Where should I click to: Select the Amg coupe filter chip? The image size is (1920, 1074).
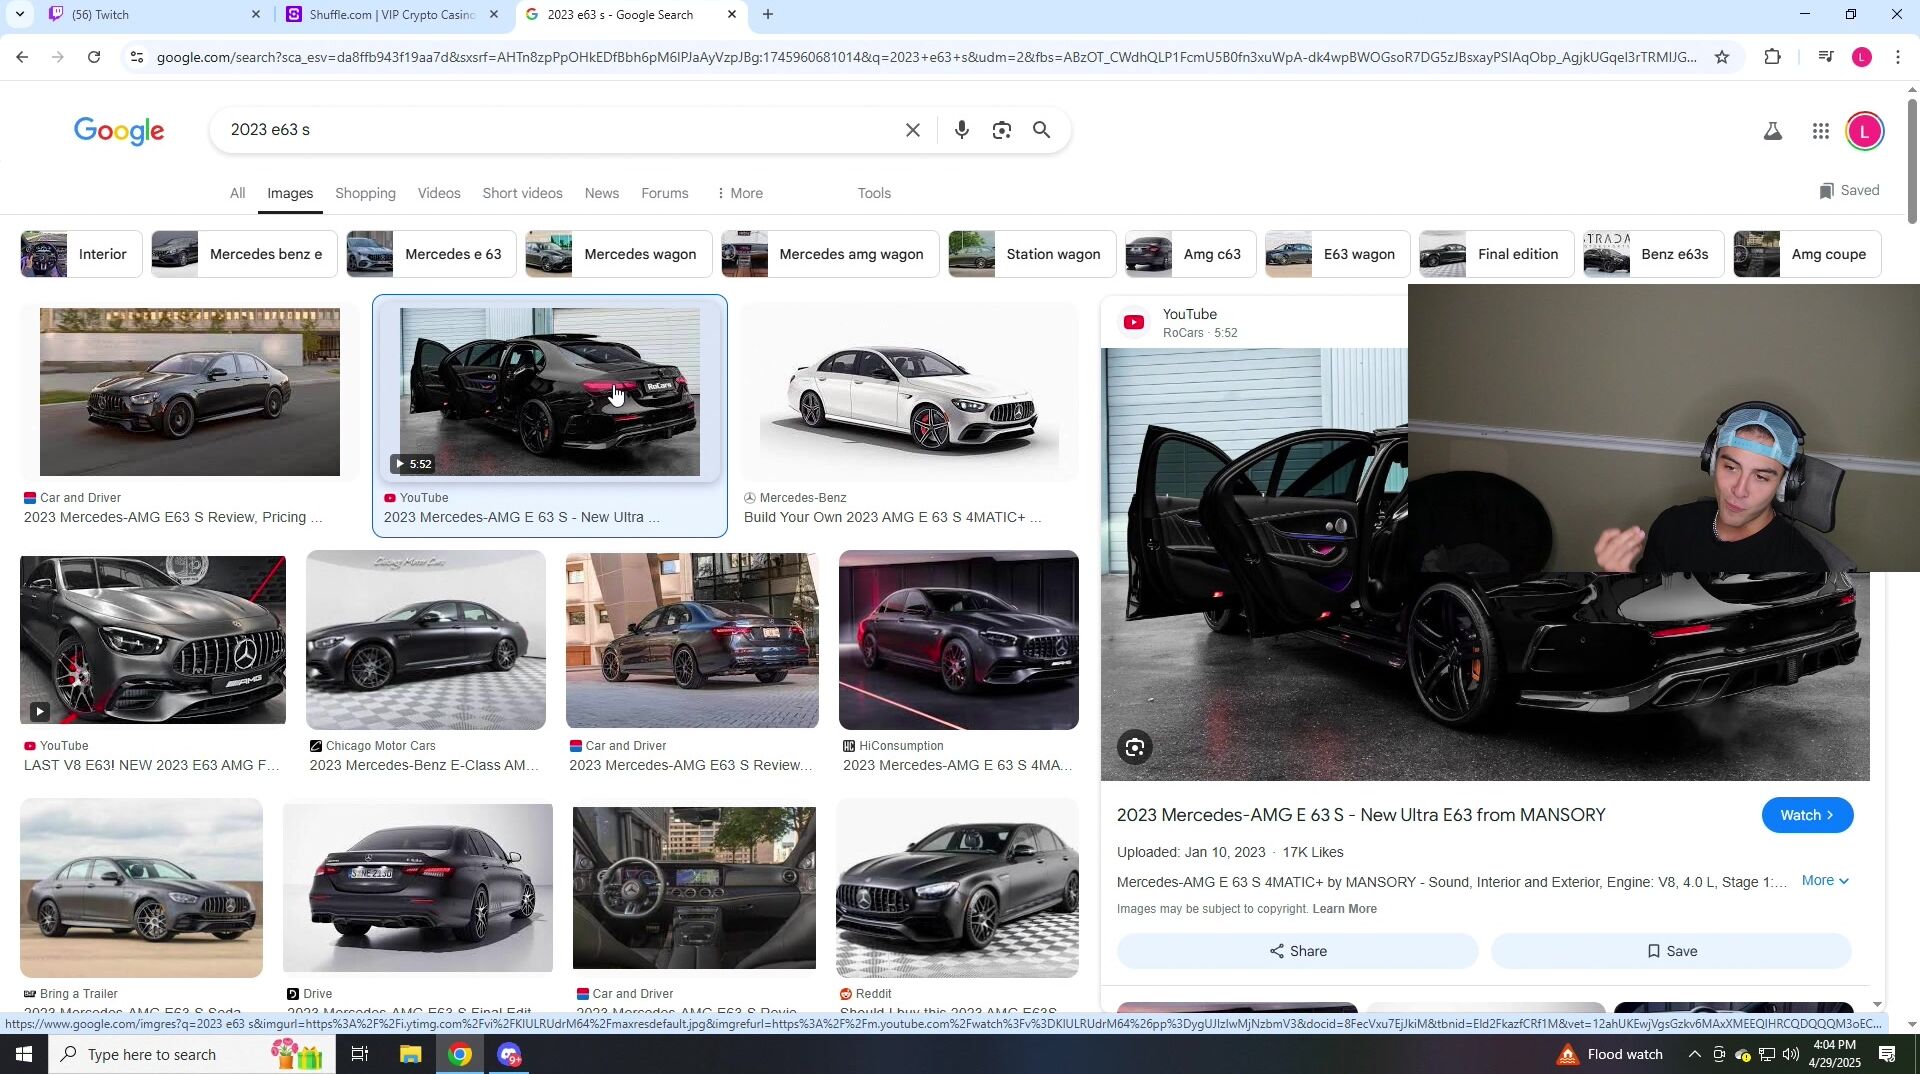click(x=1807, y=254)
